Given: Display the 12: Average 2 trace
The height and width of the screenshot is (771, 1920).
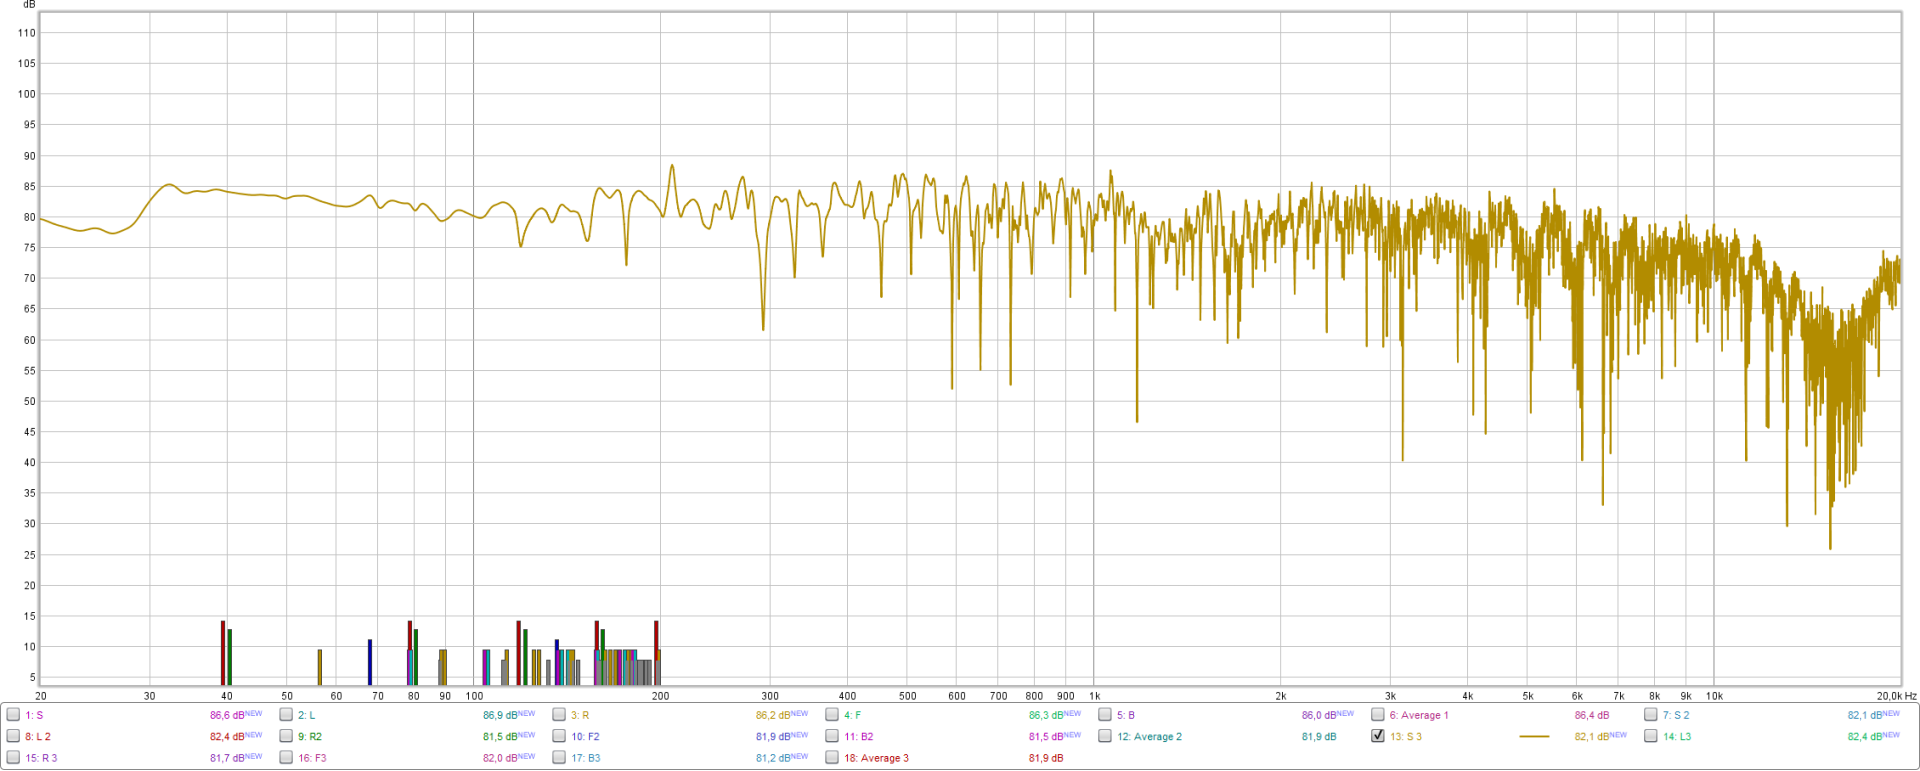Looking at the screenshot, I should (x=1105, y=736).
